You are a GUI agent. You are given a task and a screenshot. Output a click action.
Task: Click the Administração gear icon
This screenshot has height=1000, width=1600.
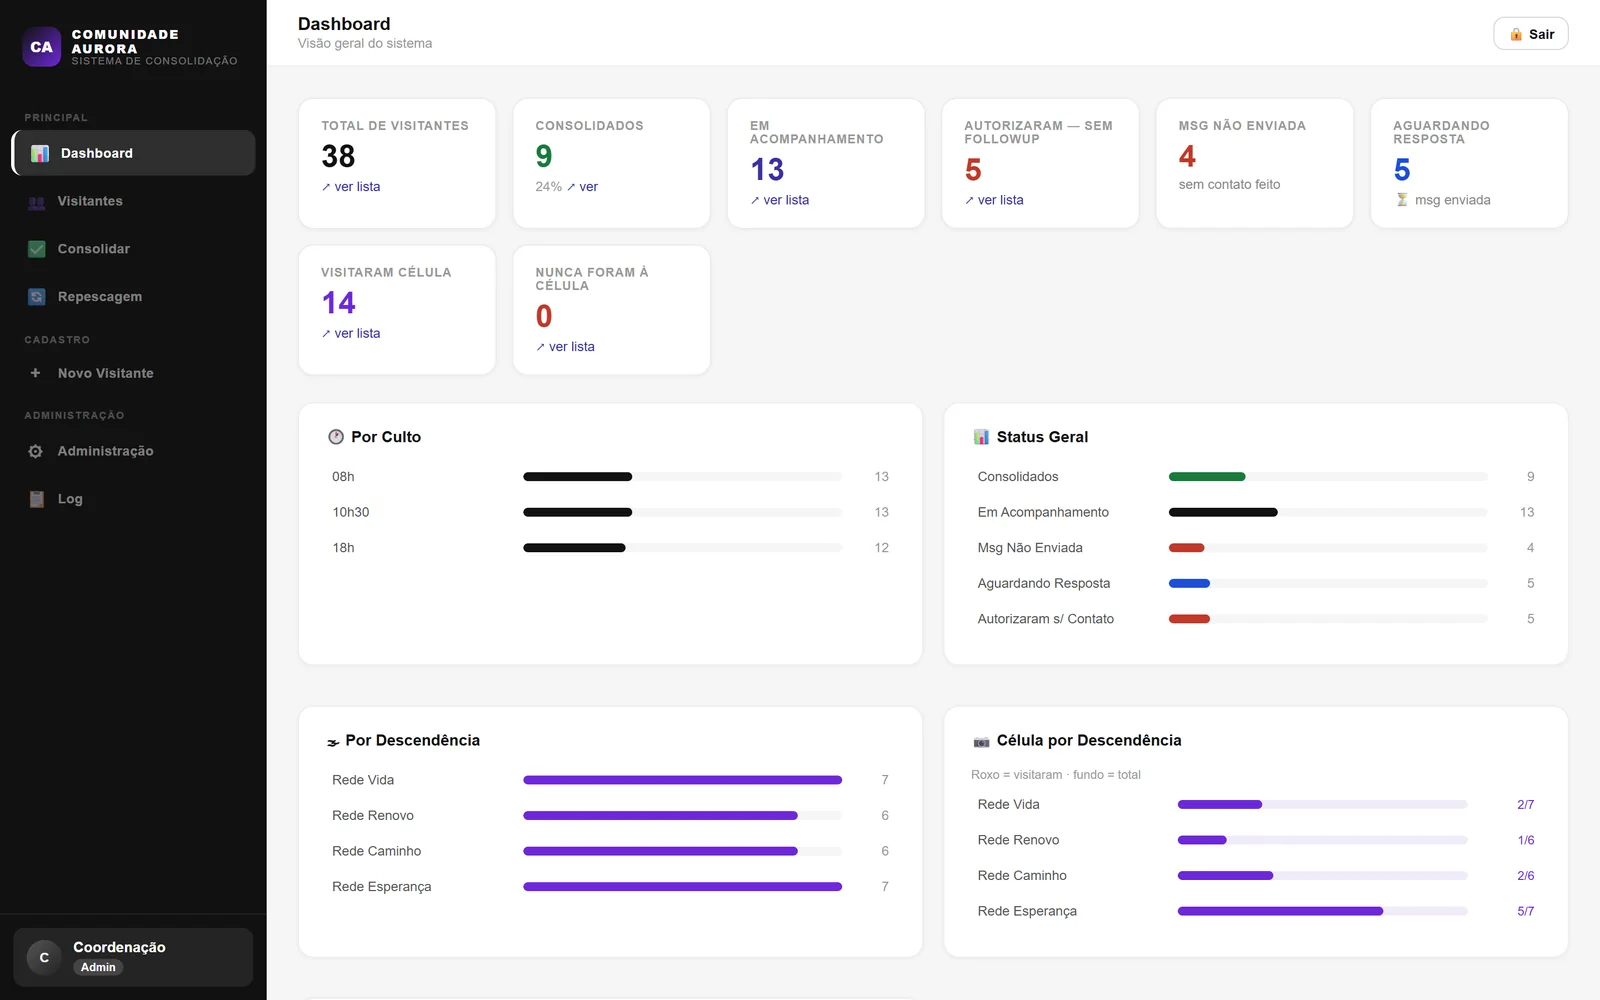point(36,451)
